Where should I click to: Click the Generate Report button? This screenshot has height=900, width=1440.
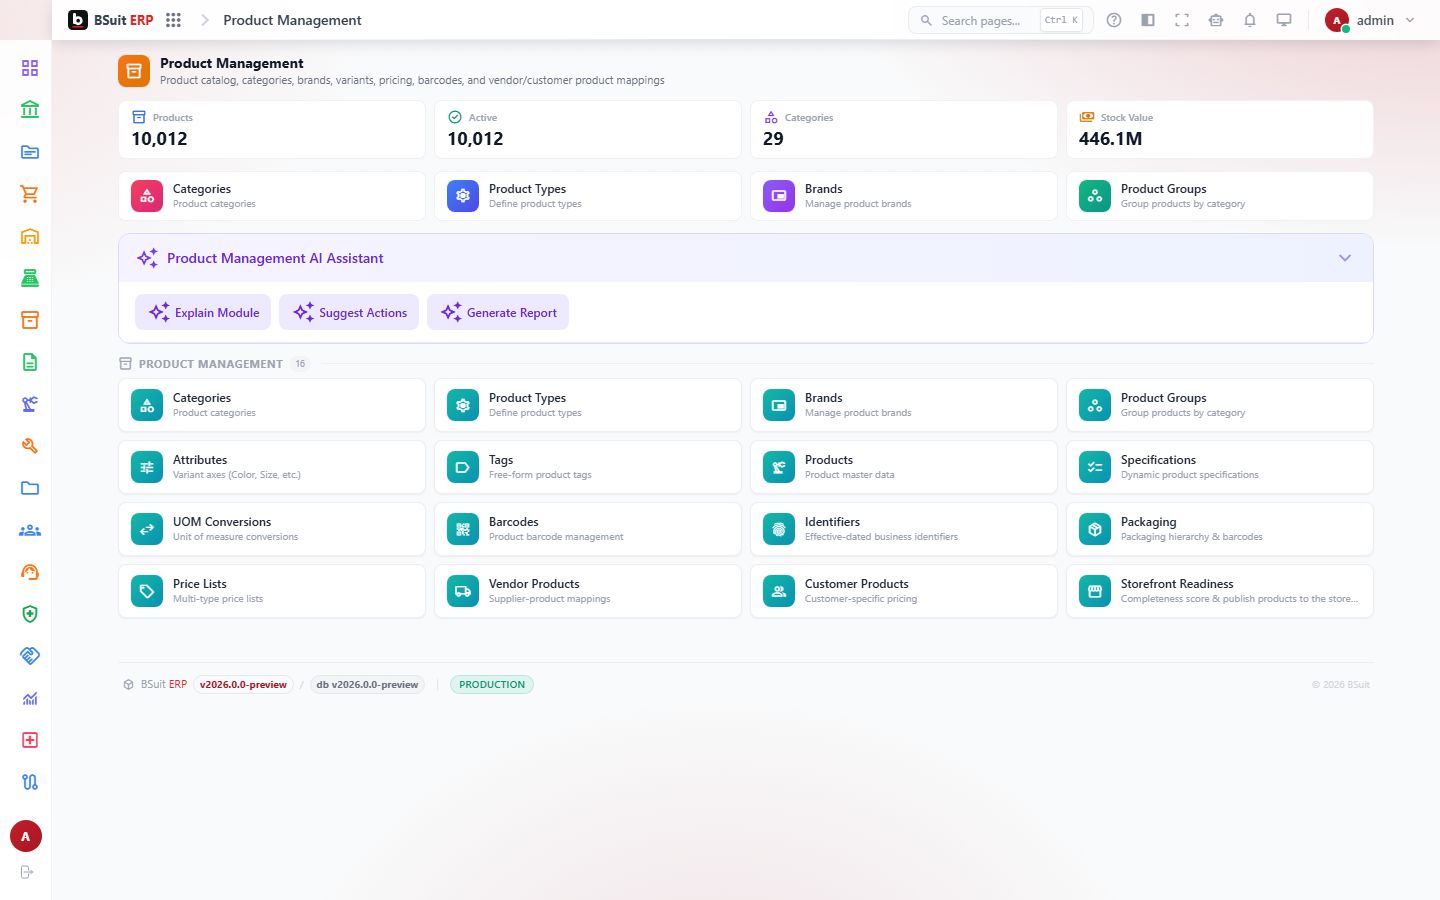pos(498,312)
